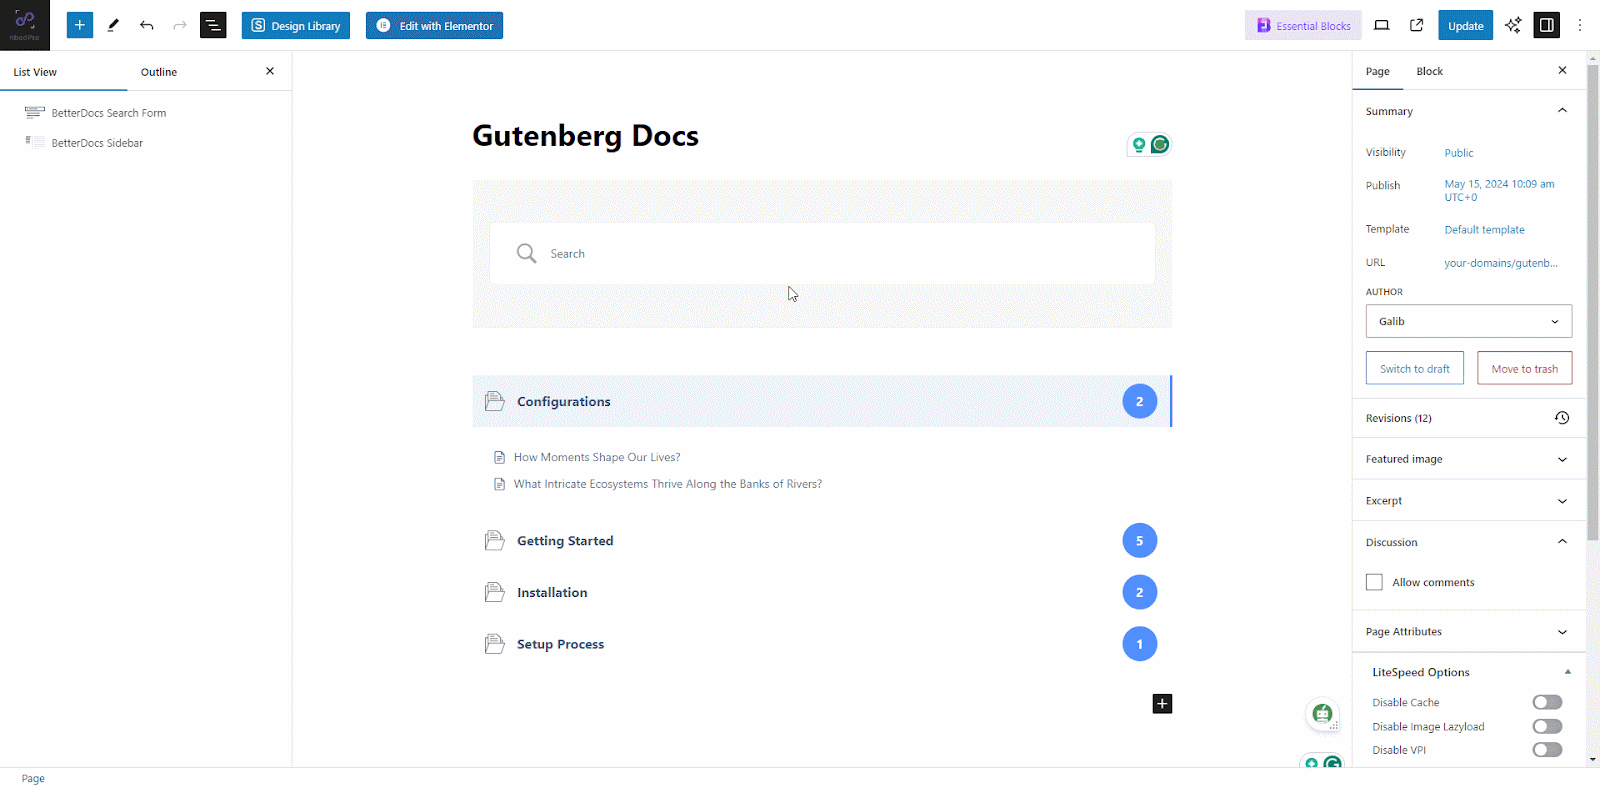Click the Edit with Elementor button
The height and width of the screenshot is (788, 1600).
click(x=433, y=25)
